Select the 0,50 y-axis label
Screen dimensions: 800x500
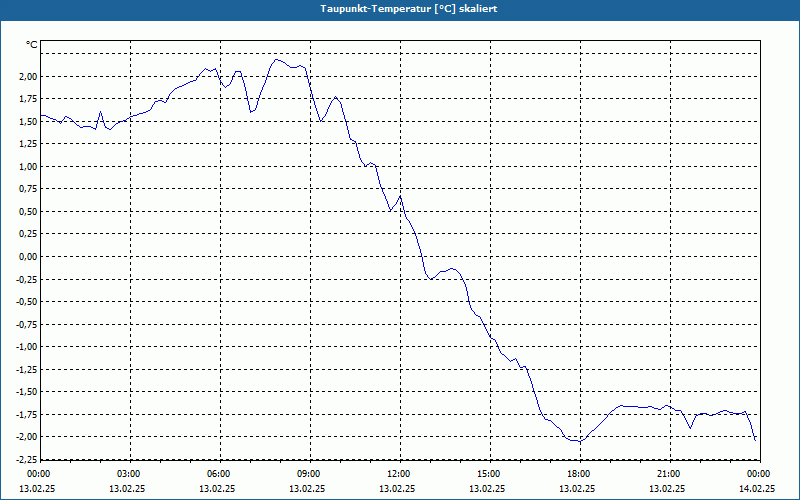pyautogui.click(x=29, y=212)
